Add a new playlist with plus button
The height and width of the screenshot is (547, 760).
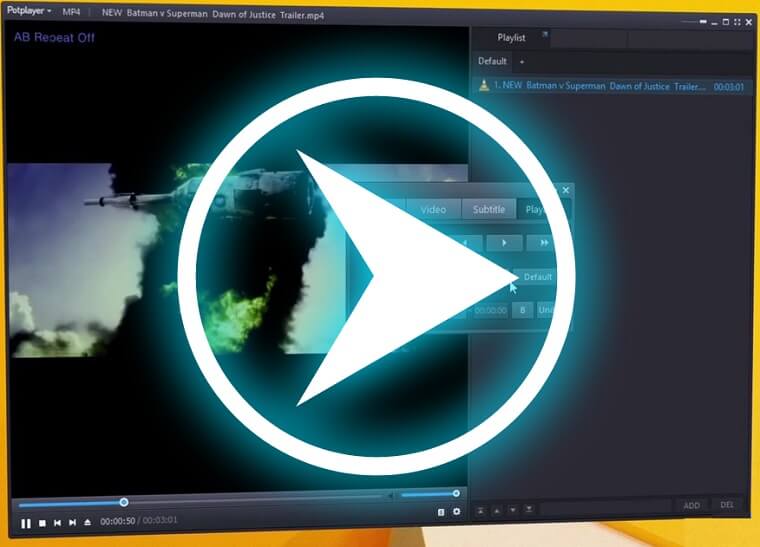click(x=522, y=62)
